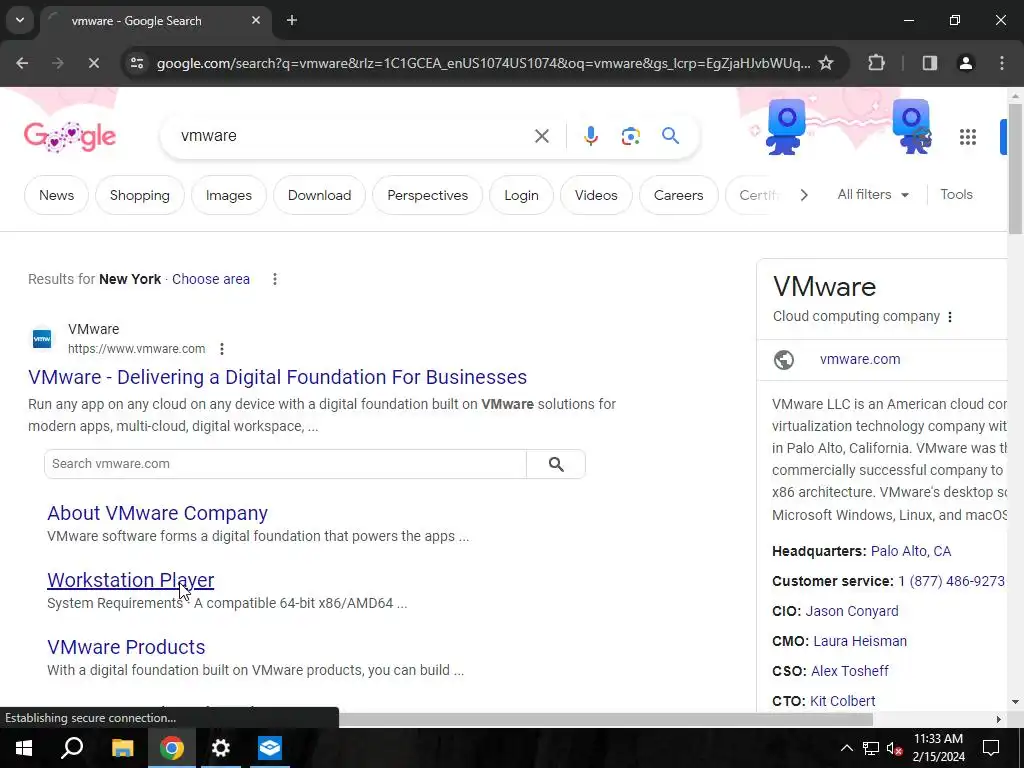Open search Tools
1024x768 pixels.
click(x=956, y=195)
